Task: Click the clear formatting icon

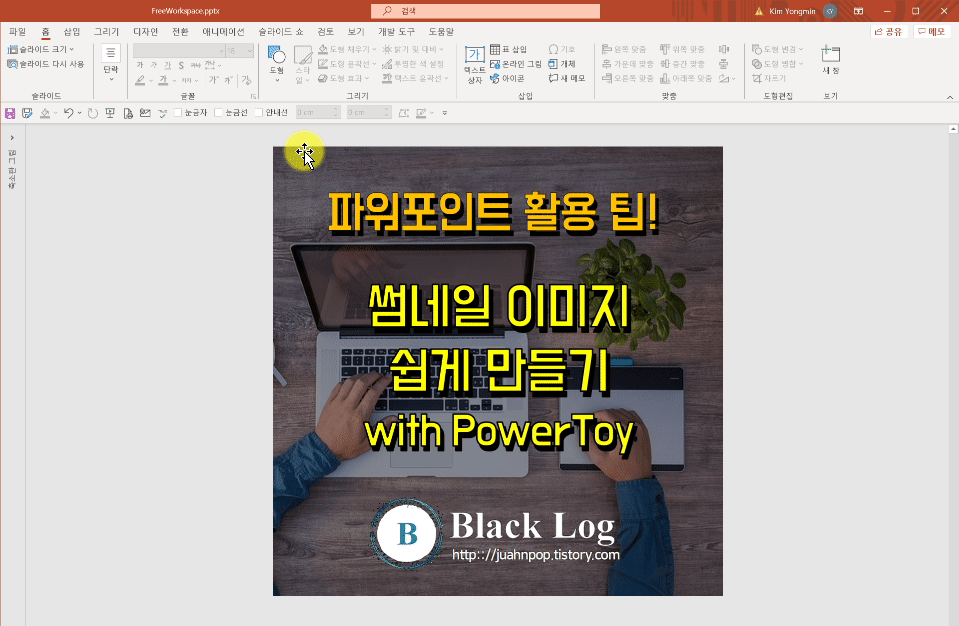Action: (246, 80)
